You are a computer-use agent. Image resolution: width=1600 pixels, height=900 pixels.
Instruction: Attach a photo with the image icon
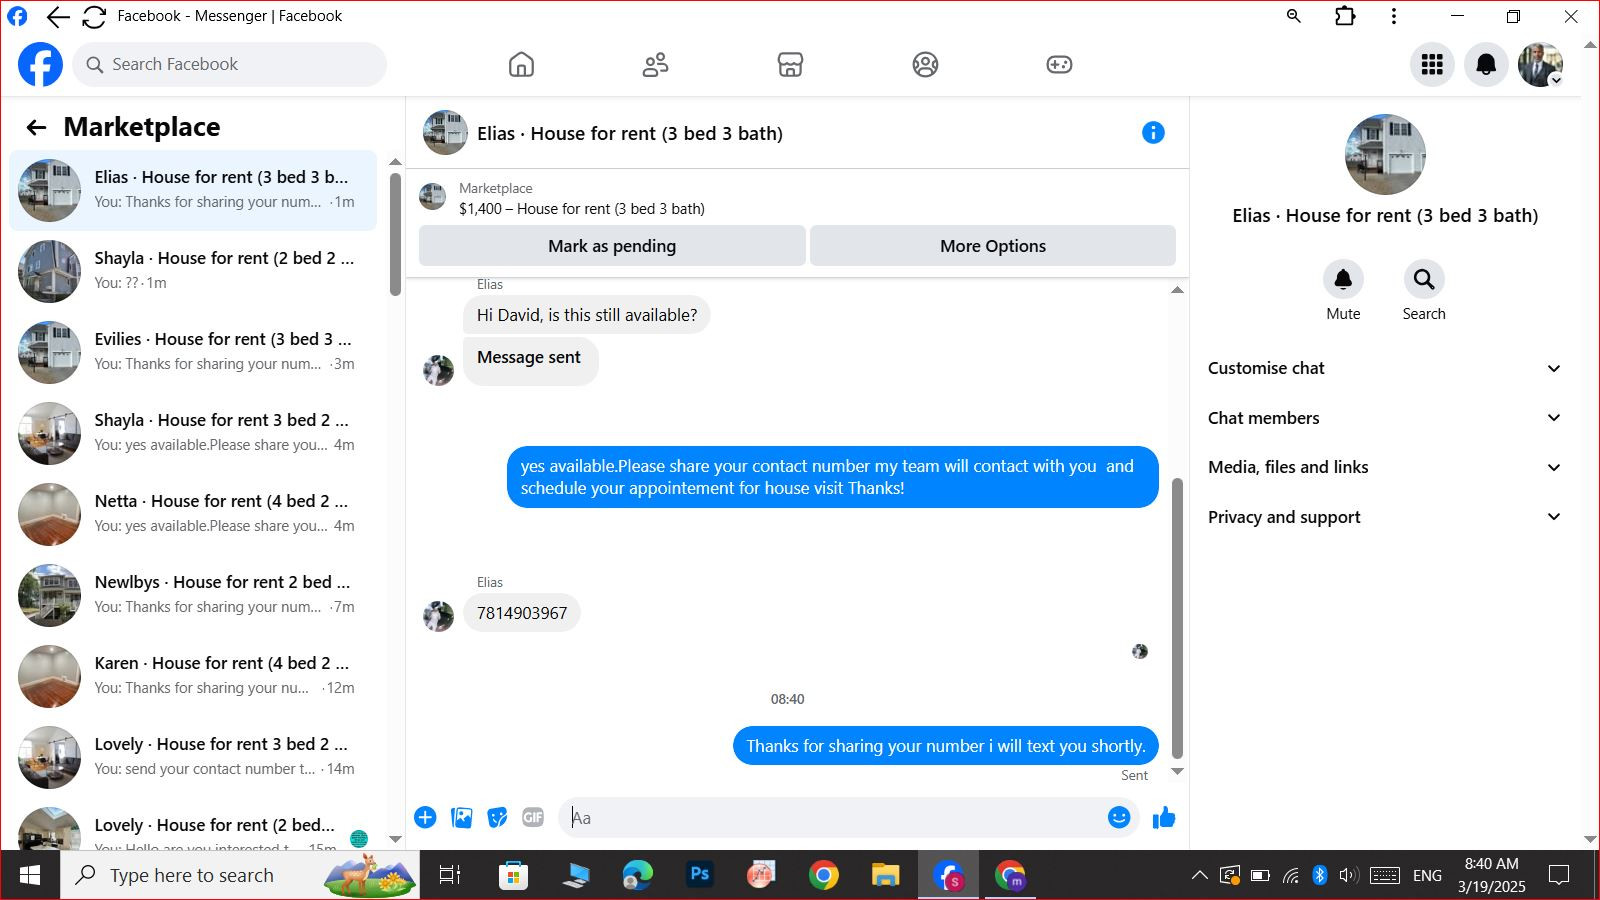click(x=461, y=818)
